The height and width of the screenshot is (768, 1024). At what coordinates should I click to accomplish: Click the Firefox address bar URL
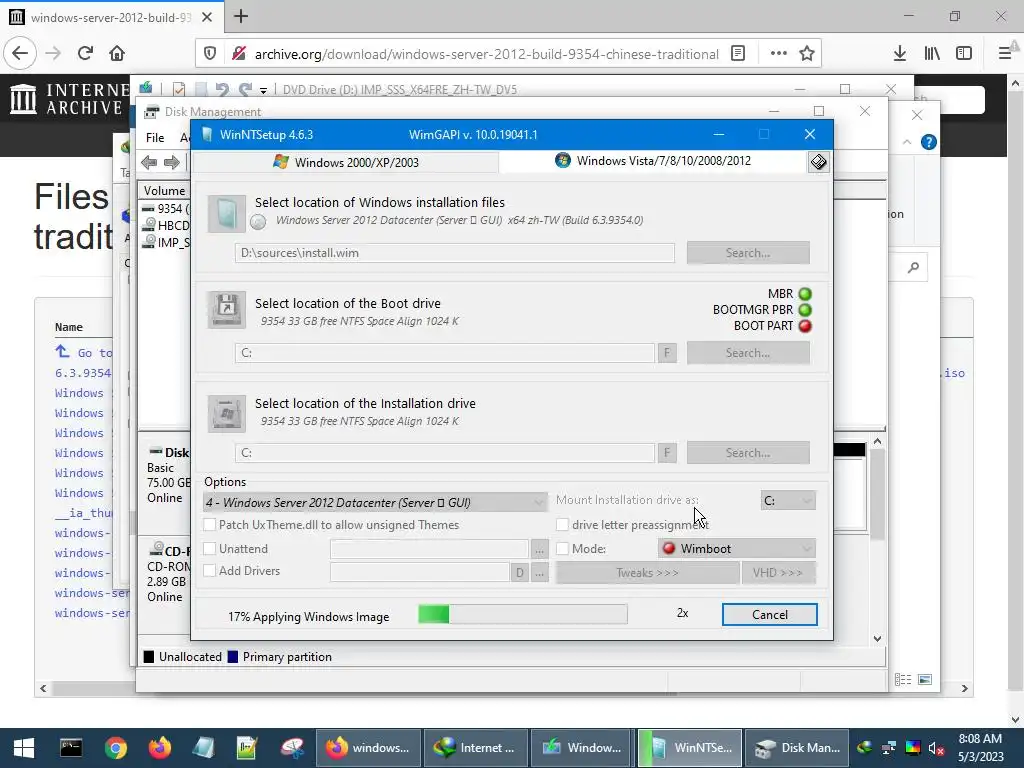487,54
